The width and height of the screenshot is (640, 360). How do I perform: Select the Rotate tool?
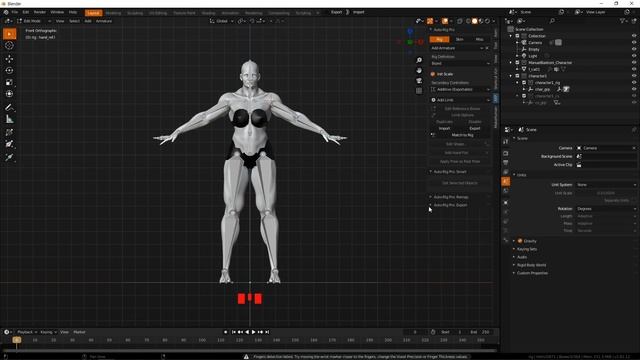(9, 71)
